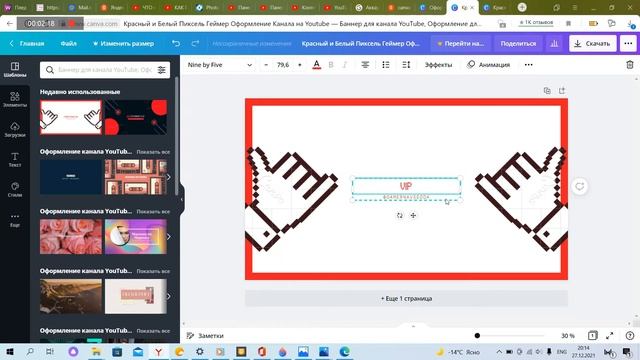The height and width of the screenshot is (360, 640).
Task: Go back to Home (Главная)
Action: (27, 43)
